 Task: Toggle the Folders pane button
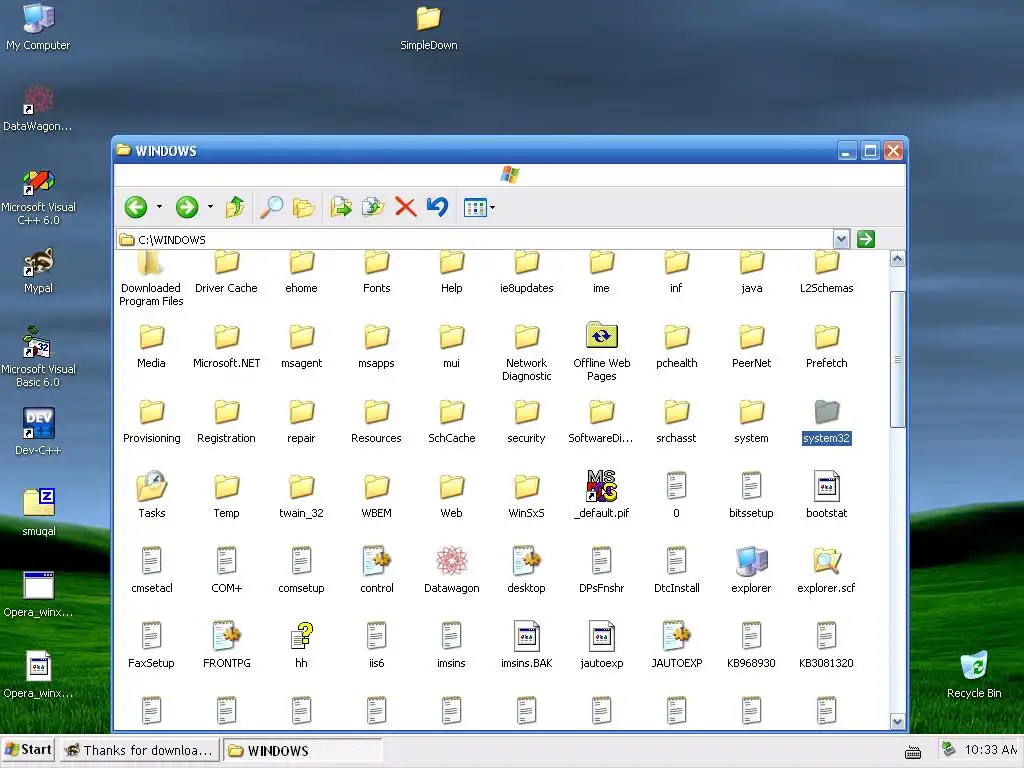(304, 208)
